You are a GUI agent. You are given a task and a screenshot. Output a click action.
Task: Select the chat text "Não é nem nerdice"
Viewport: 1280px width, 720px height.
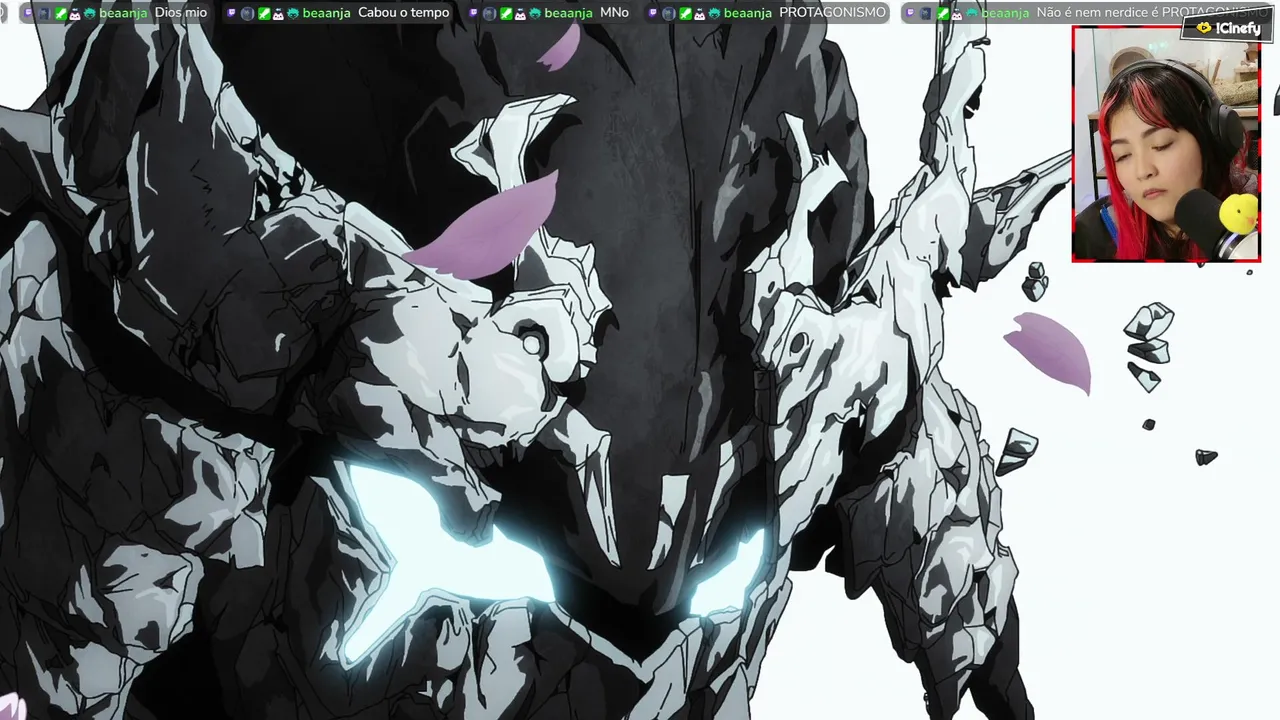[x=1092, y=13]
